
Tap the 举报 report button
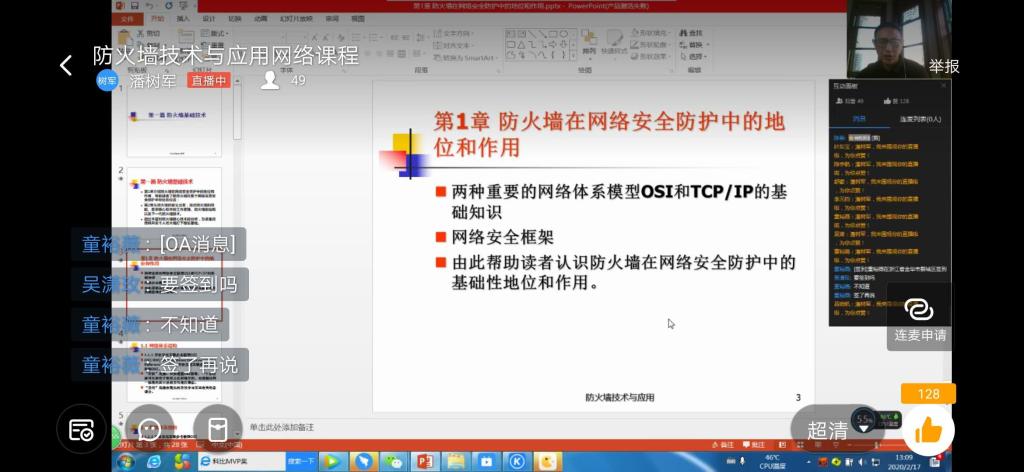coord(943,66)
